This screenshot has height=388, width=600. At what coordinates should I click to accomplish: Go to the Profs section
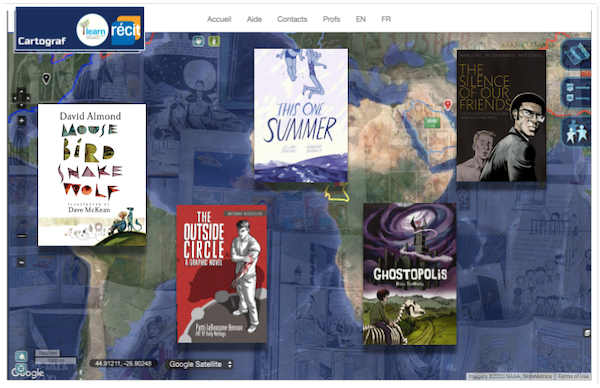(331, 19)
